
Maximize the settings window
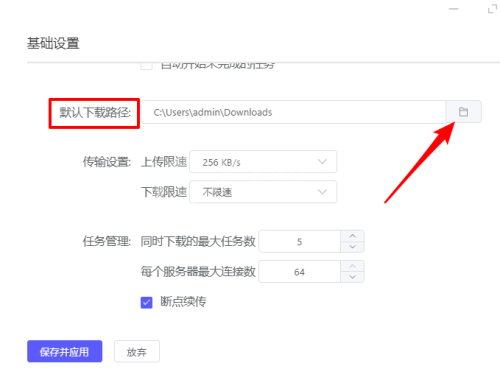coord(492,9)
